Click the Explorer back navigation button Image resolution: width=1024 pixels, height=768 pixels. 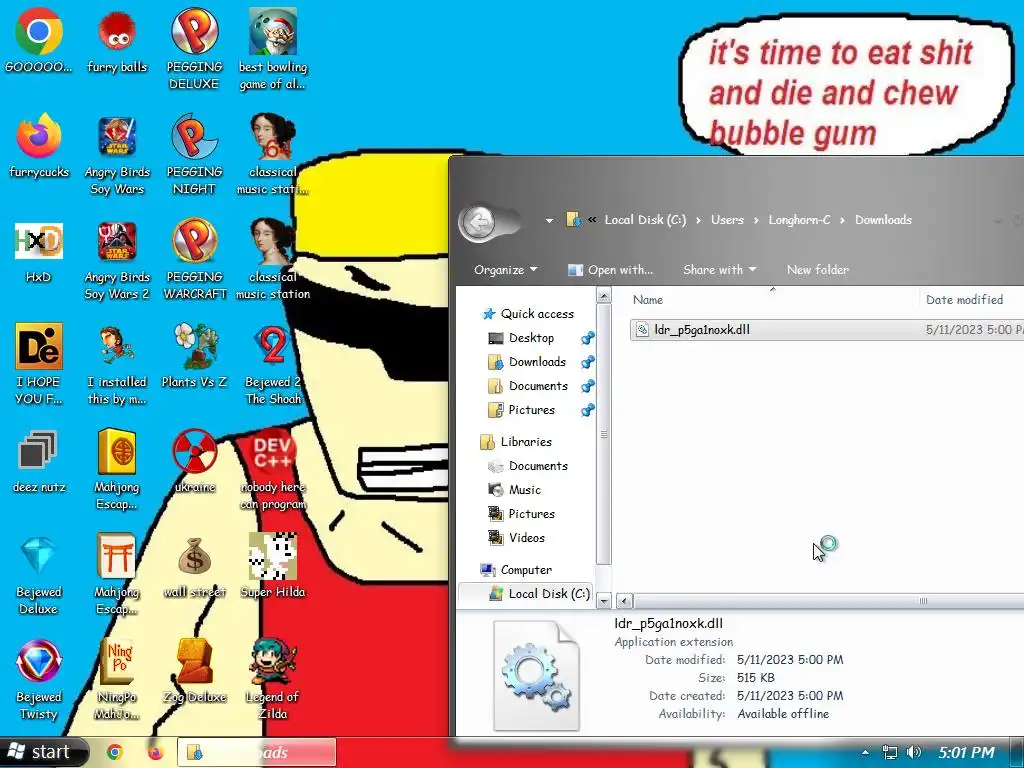click(x=478, y=222)
